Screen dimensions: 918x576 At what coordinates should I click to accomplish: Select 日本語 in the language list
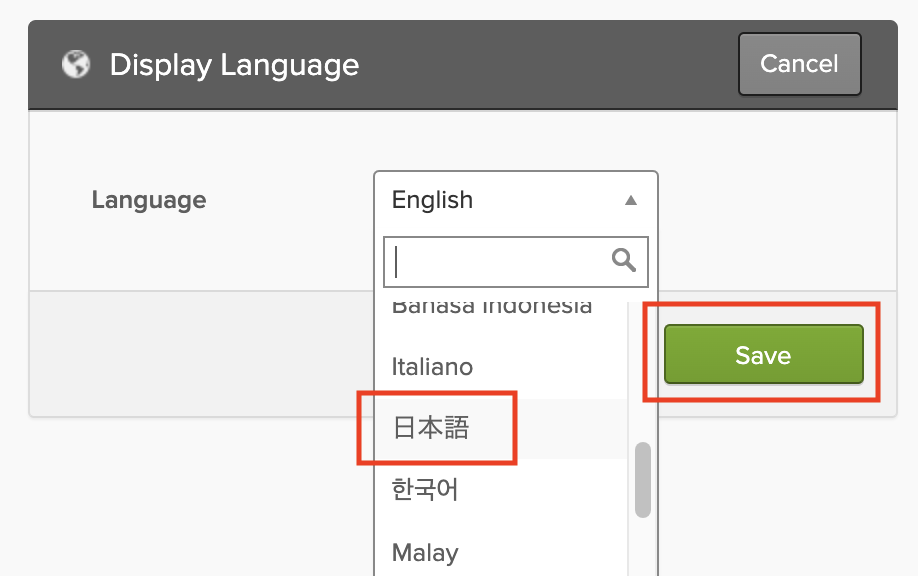(x=431, y=428)
